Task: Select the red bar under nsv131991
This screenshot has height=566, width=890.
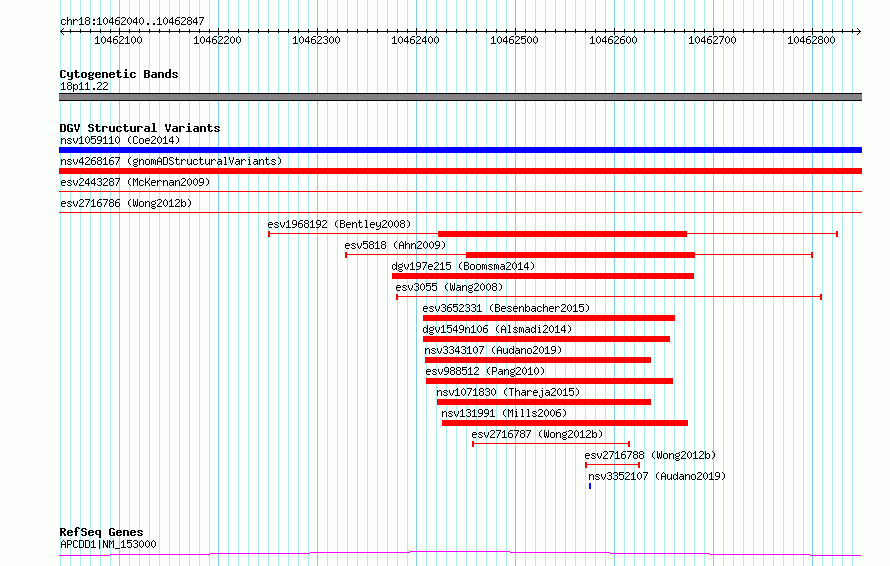Action: click(x=565, y=423)
